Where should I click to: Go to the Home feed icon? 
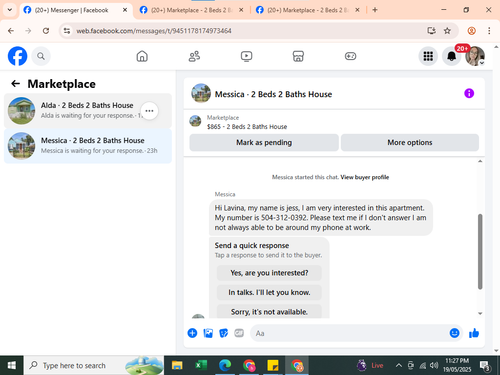pyautogui.click(x=142, y=56)
